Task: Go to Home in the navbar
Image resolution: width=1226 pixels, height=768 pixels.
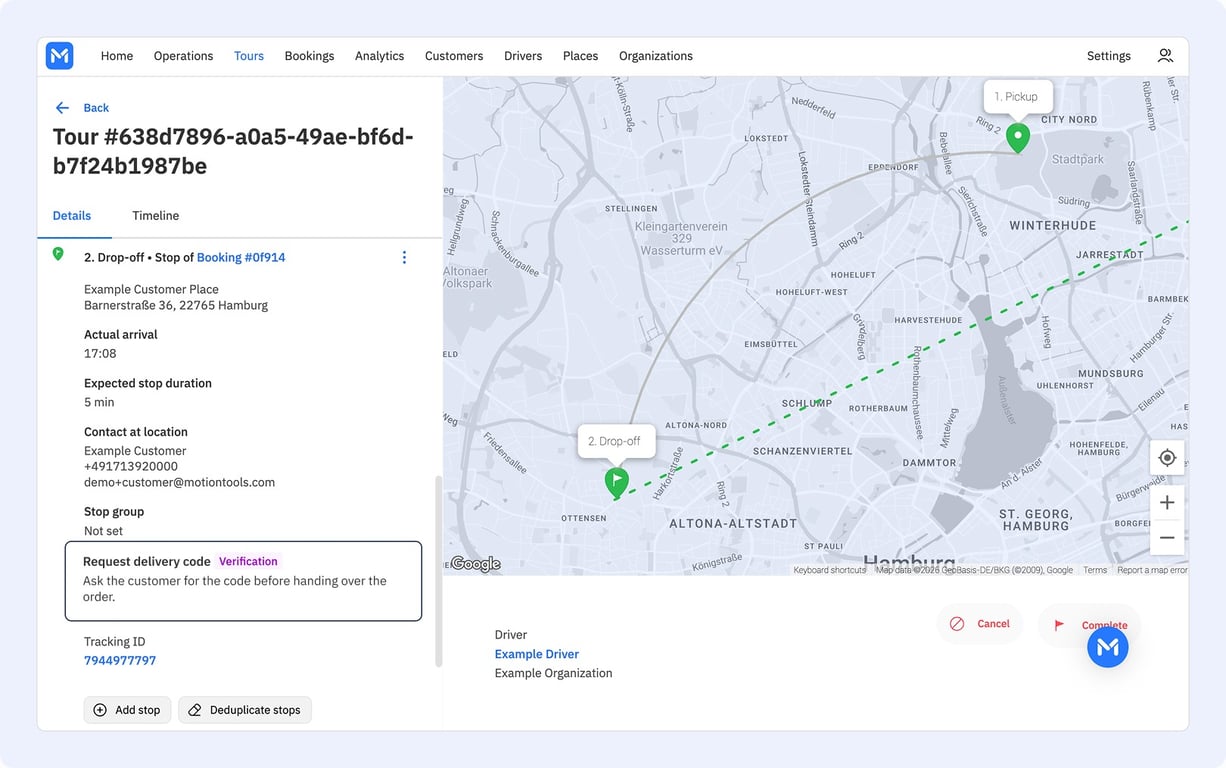Action: coord(117,56)
